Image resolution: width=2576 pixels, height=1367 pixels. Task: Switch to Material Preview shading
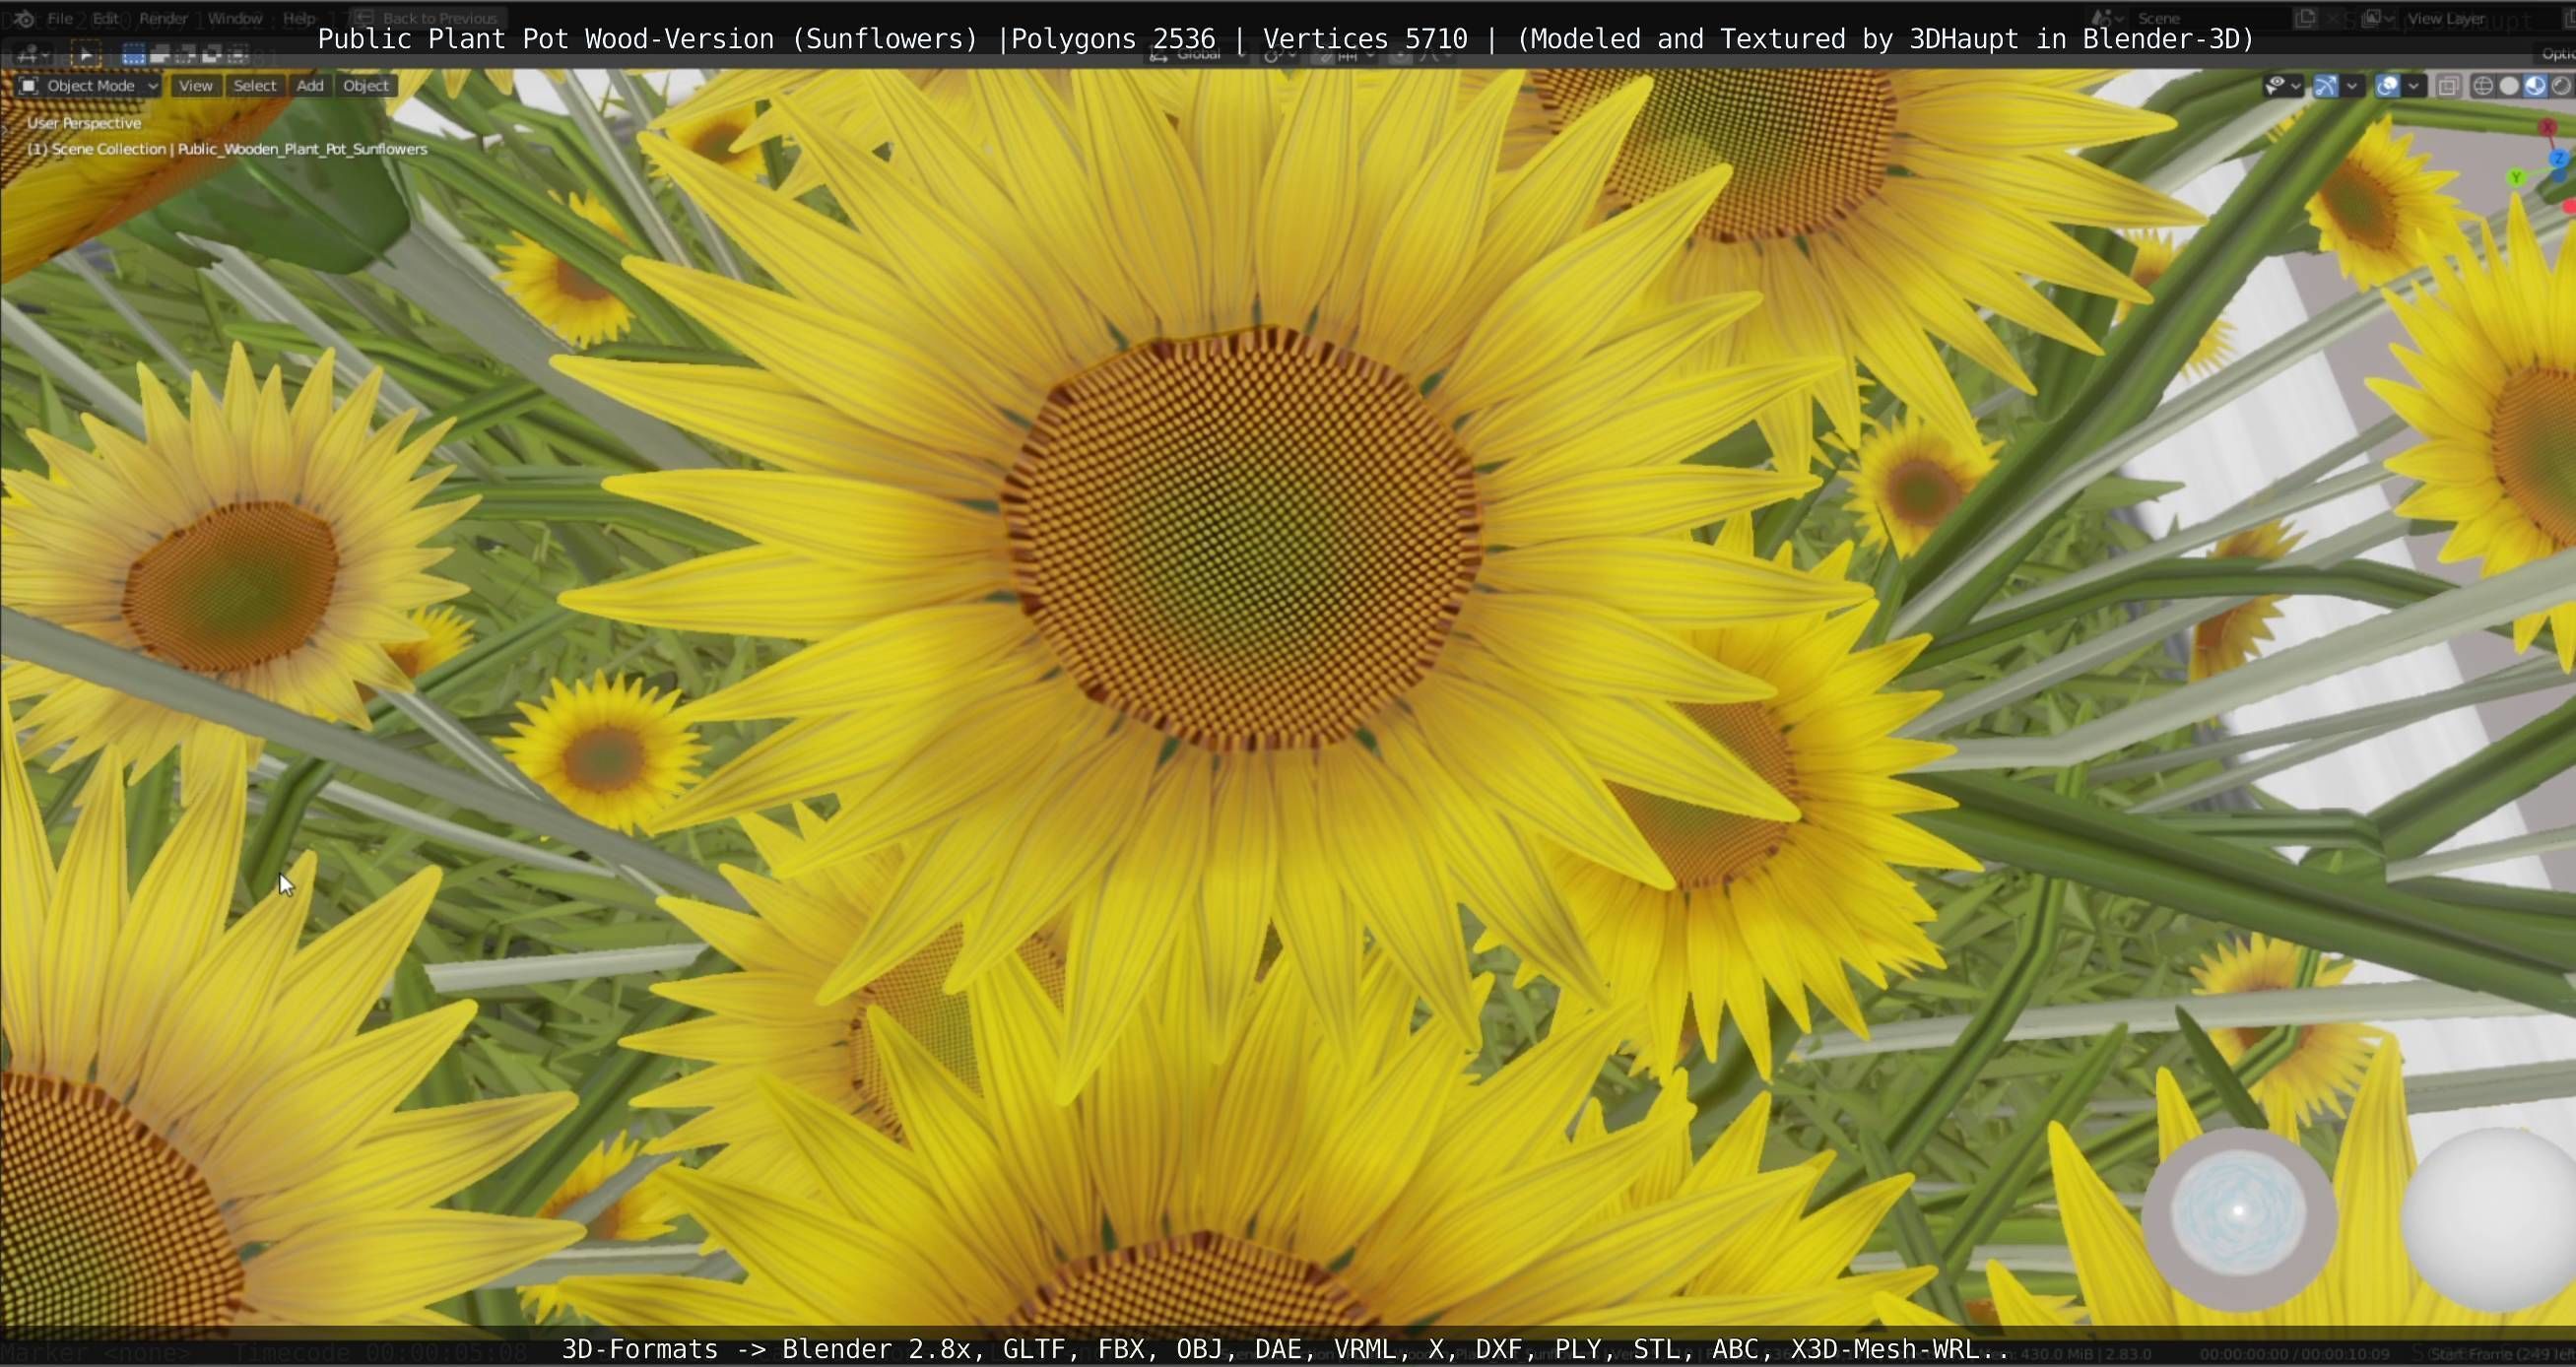click(2535, 86)
